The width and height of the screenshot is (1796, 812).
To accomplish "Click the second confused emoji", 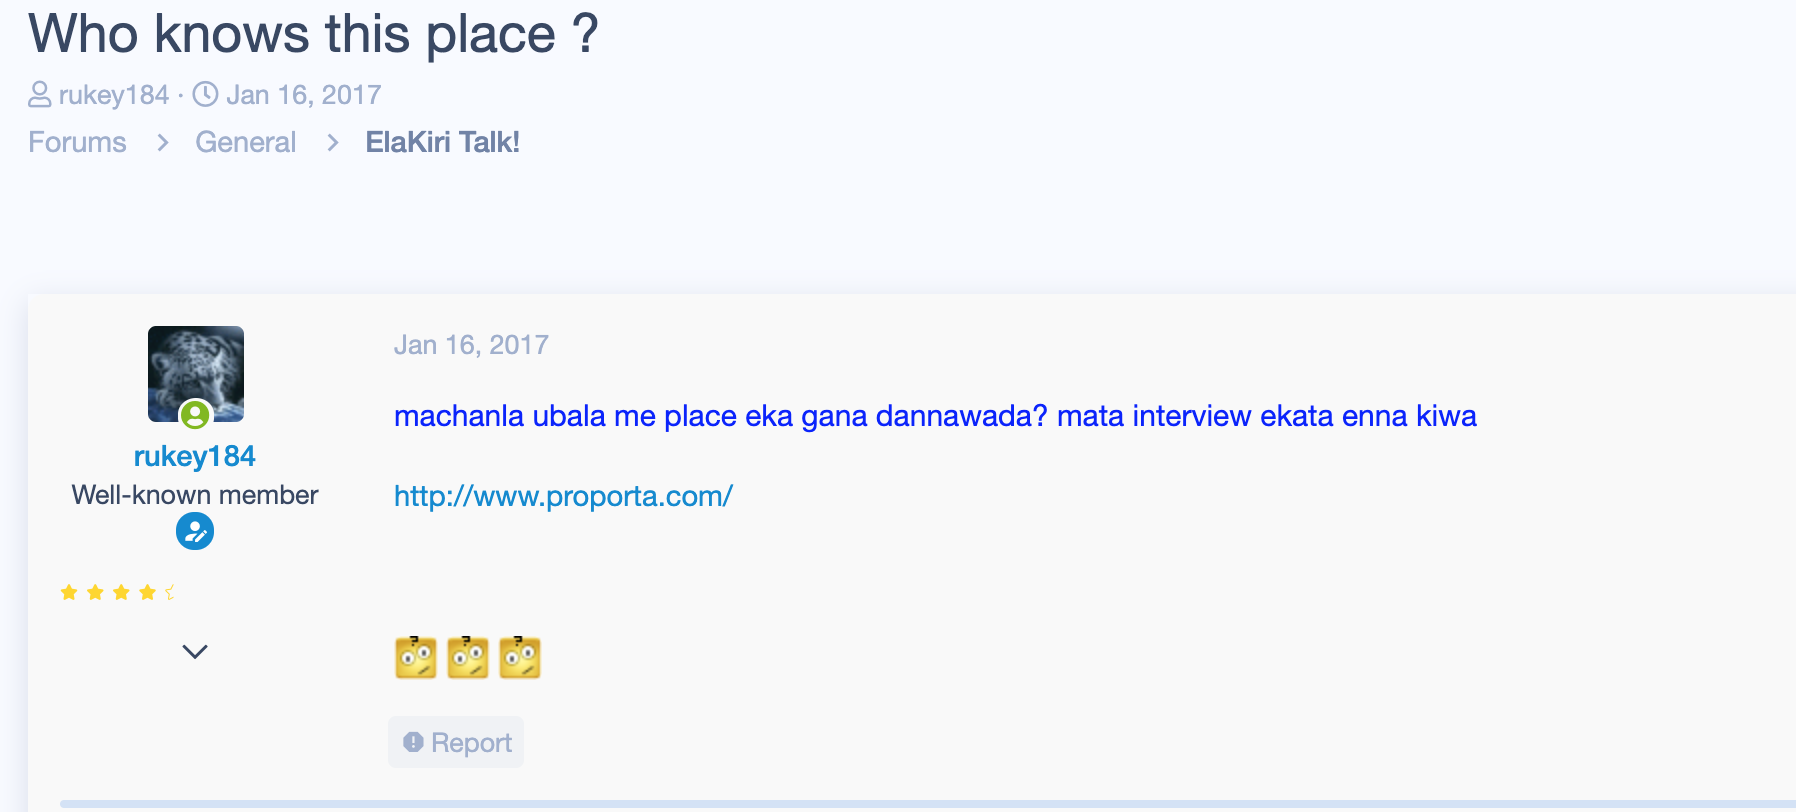I will point(468,657).
